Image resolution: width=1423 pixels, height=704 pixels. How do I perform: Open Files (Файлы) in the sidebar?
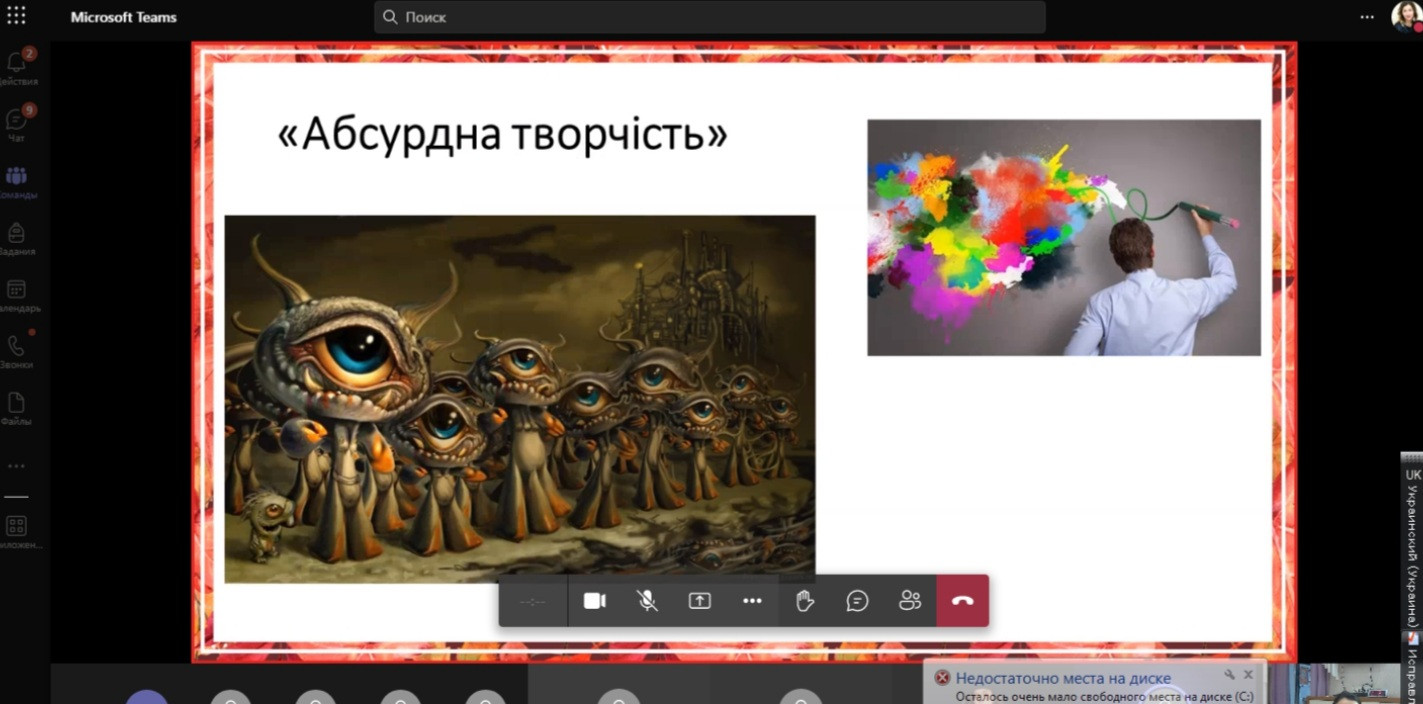click(x=17, y=407)
